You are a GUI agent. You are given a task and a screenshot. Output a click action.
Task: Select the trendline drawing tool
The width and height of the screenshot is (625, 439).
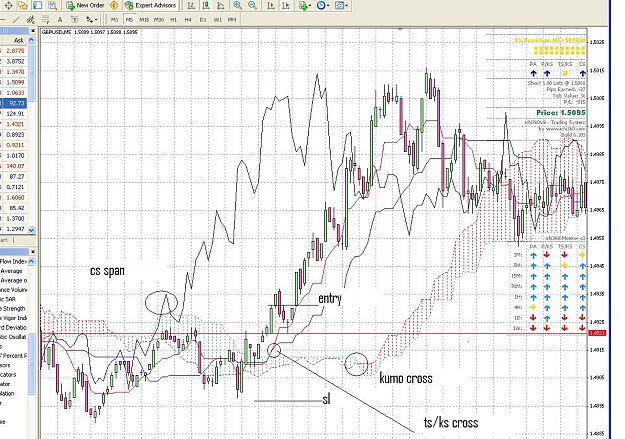(16, 20)
